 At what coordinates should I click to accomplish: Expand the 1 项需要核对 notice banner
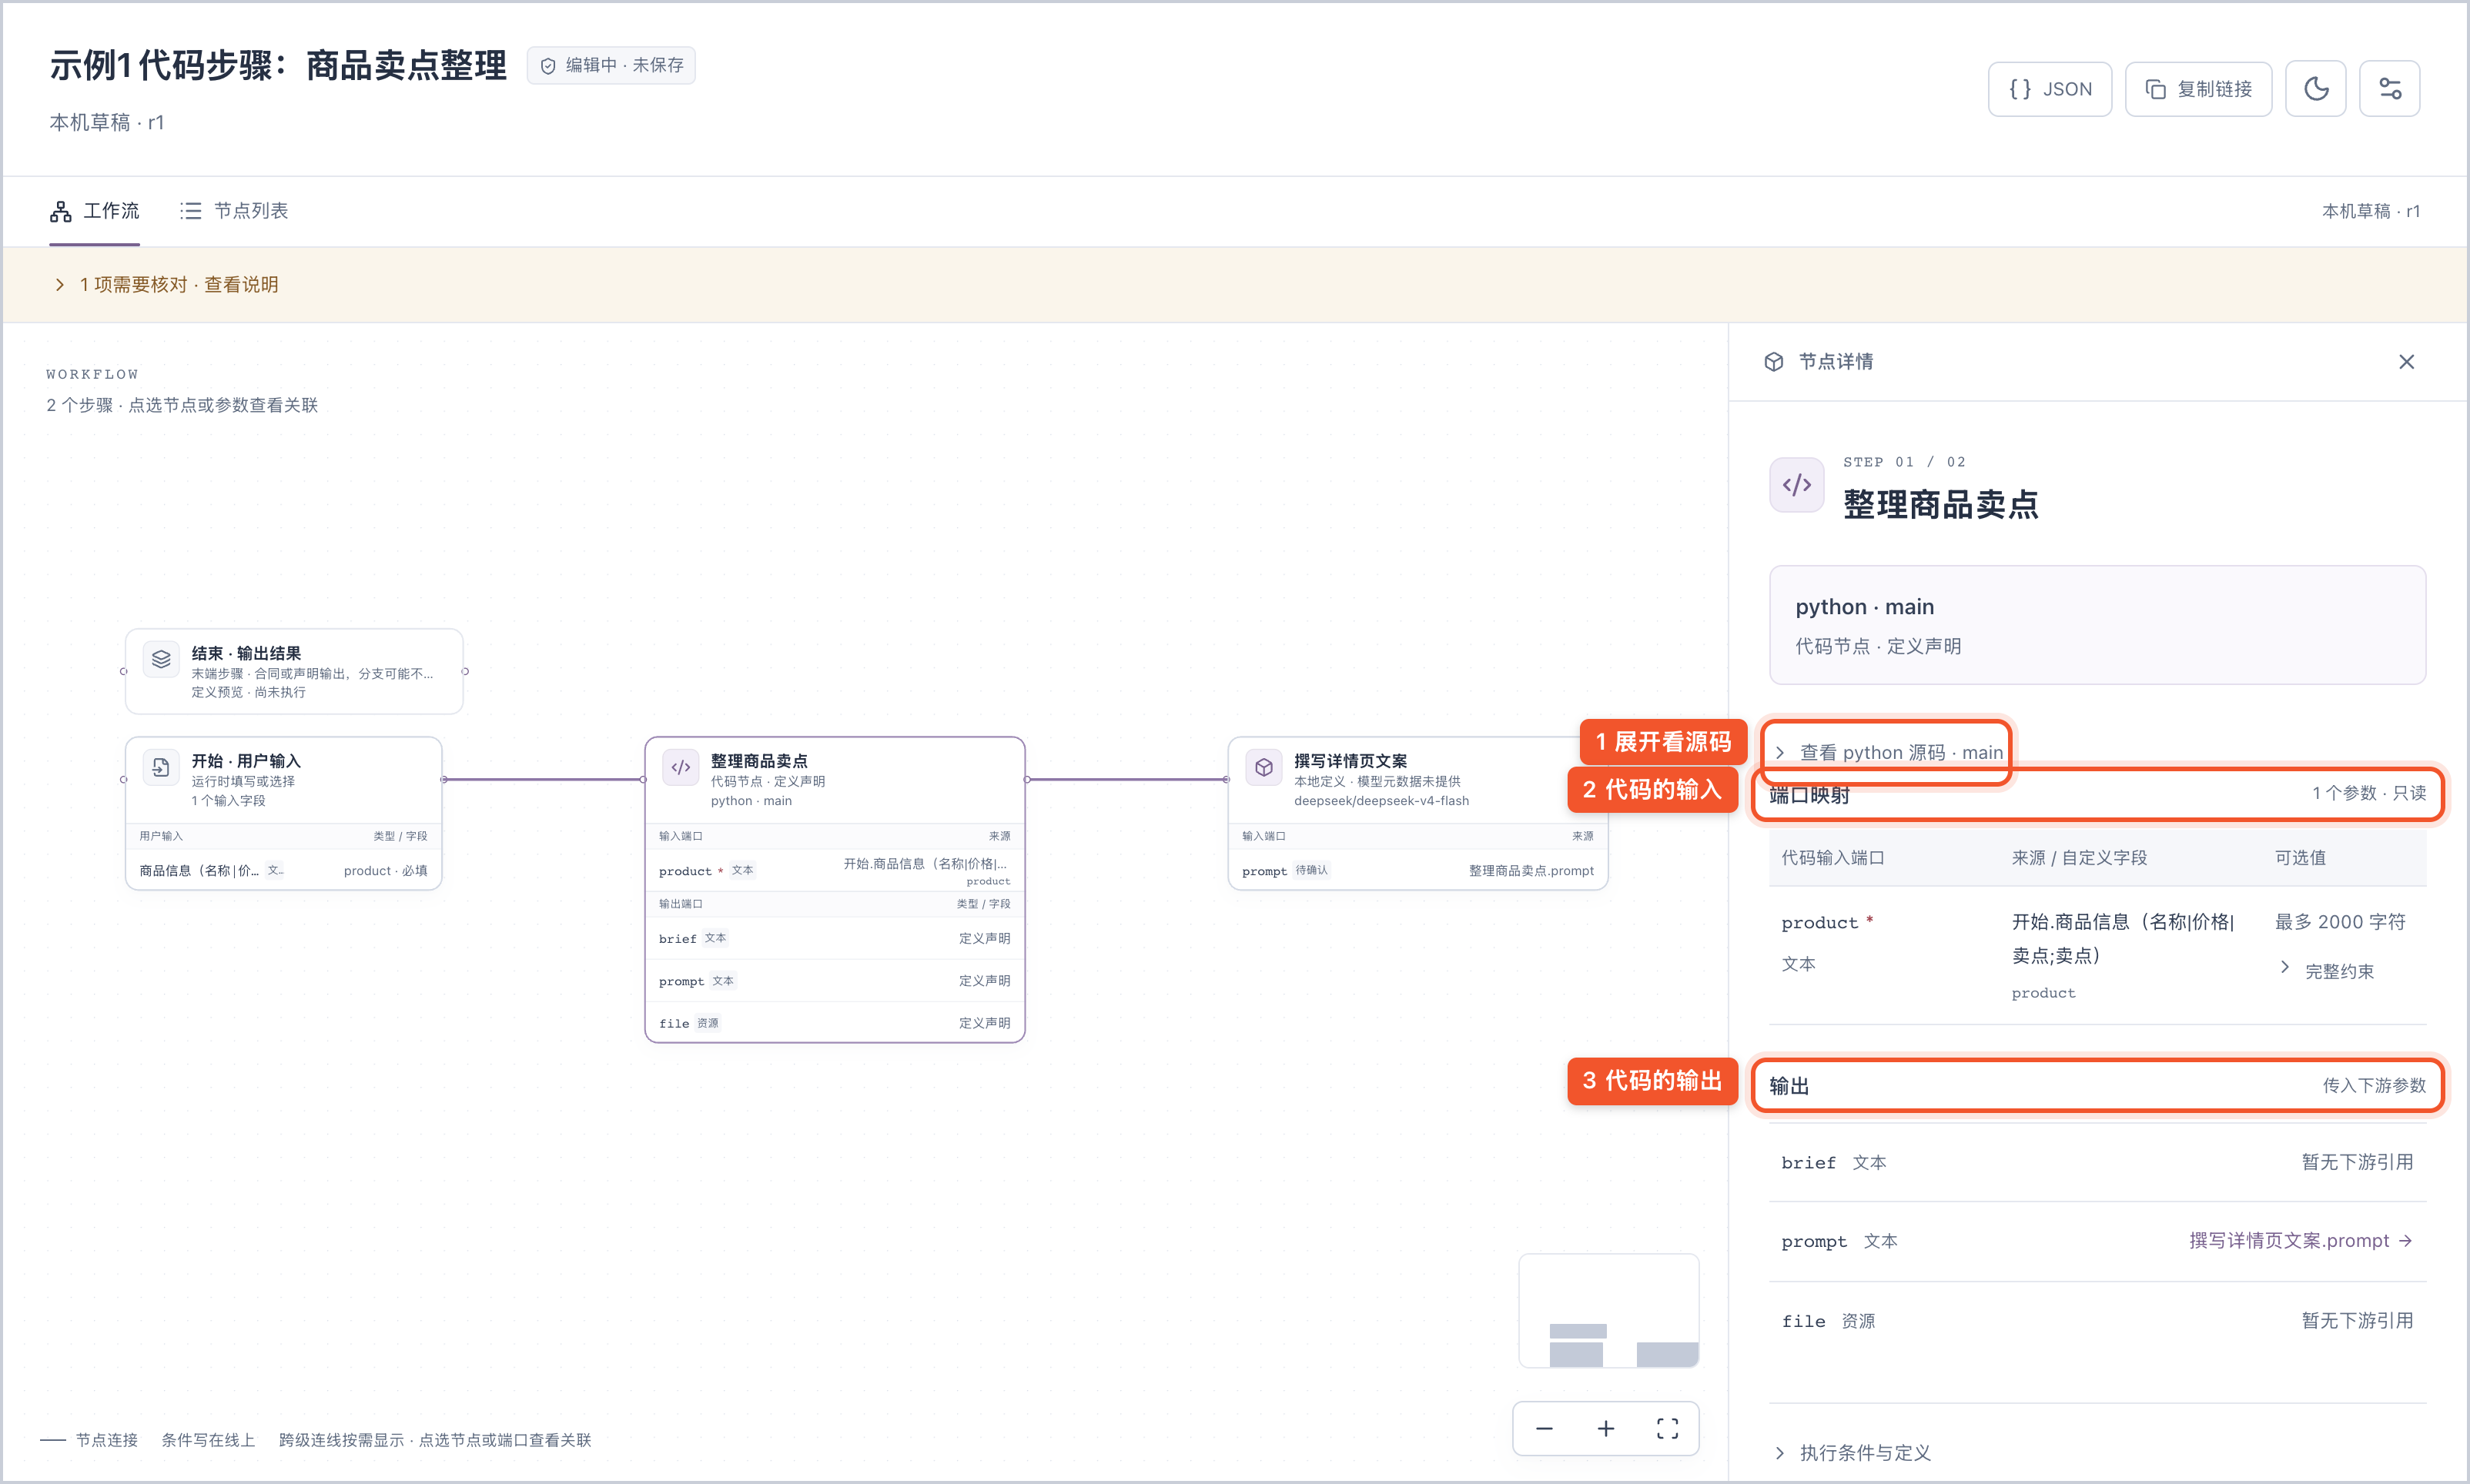click(166, 285)
